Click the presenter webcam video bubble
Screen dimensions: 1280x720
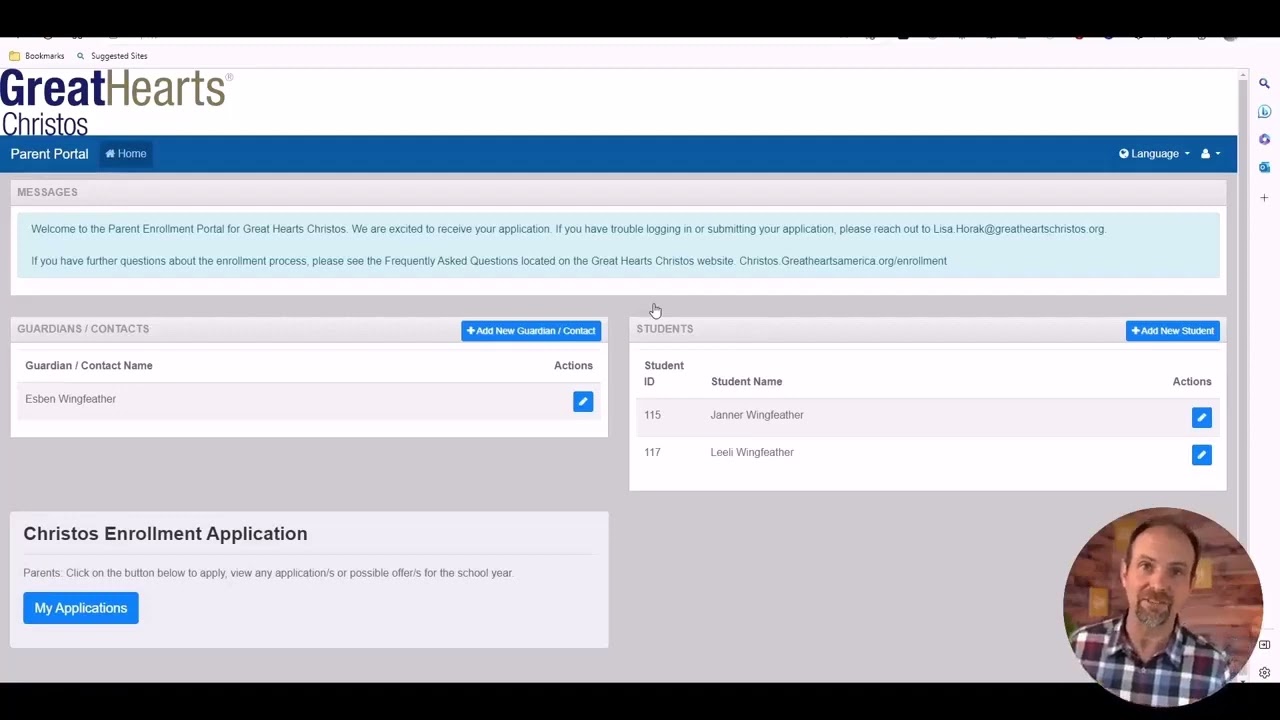[x=1163, y=606]
